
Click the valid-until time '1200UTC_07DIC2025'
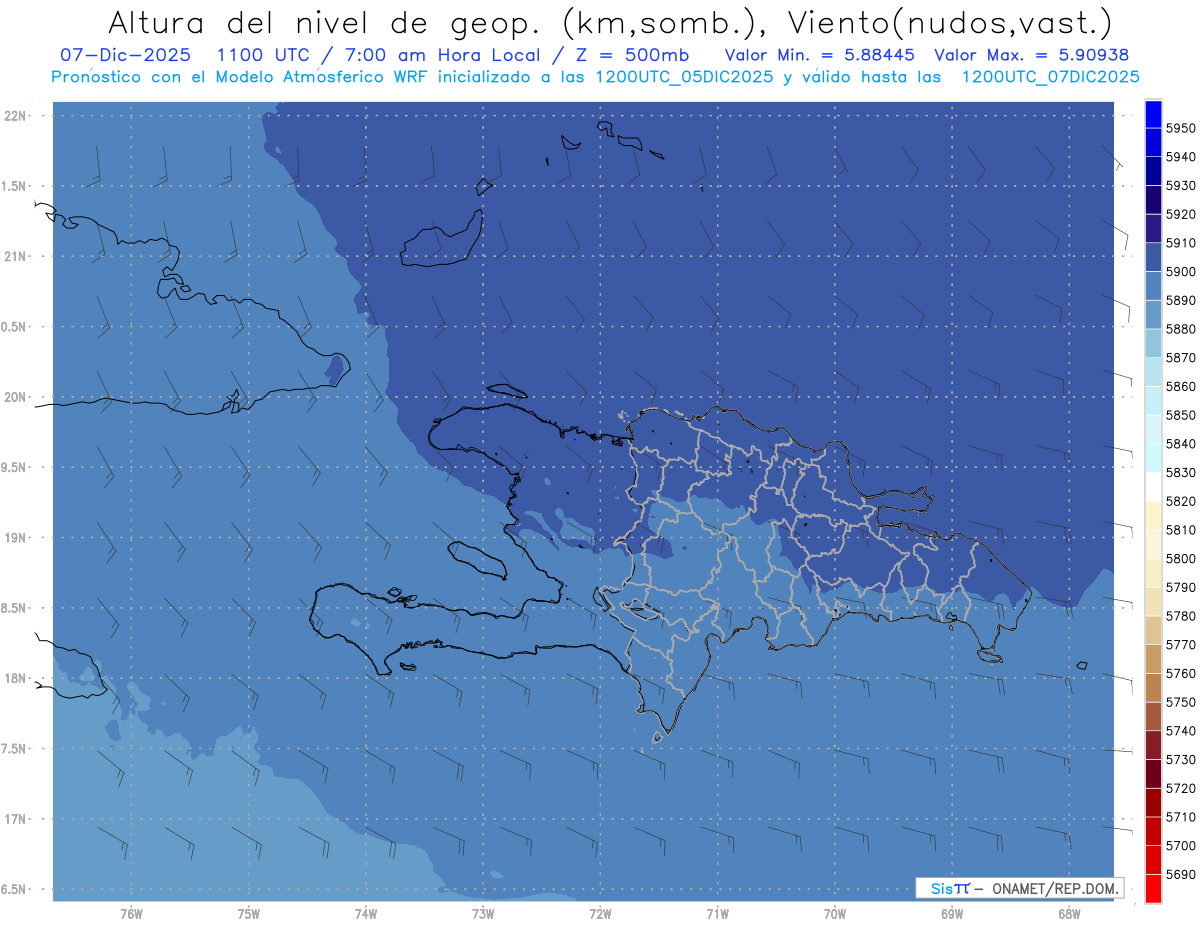(1050, 76)
